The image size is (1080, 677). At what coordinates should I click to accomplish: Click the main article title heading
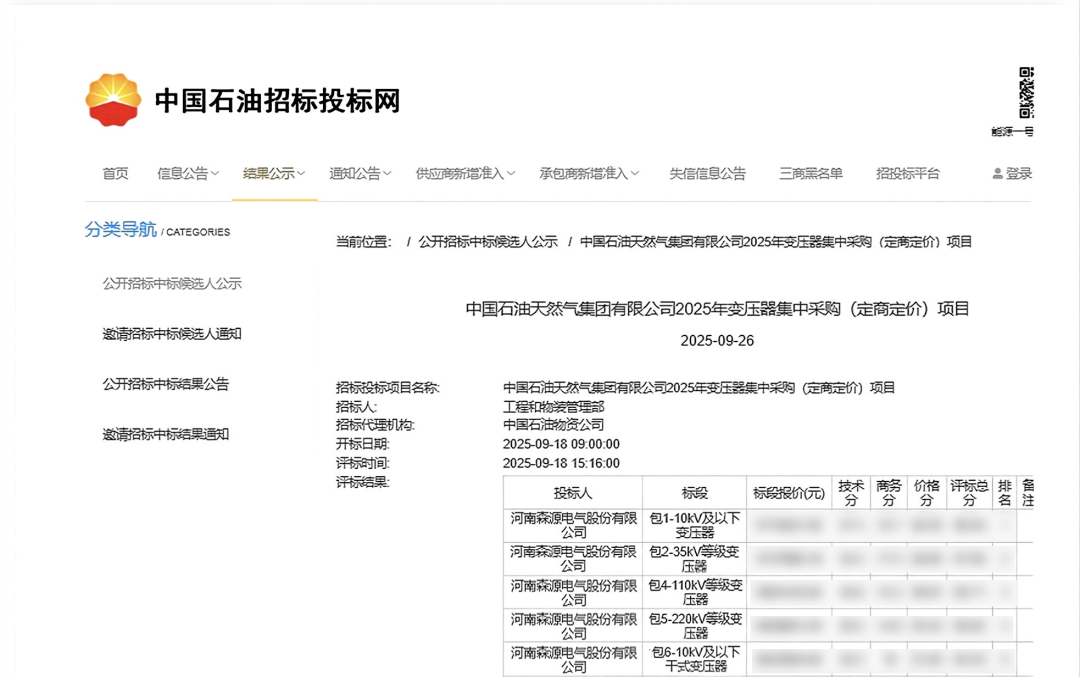[717, 309]
